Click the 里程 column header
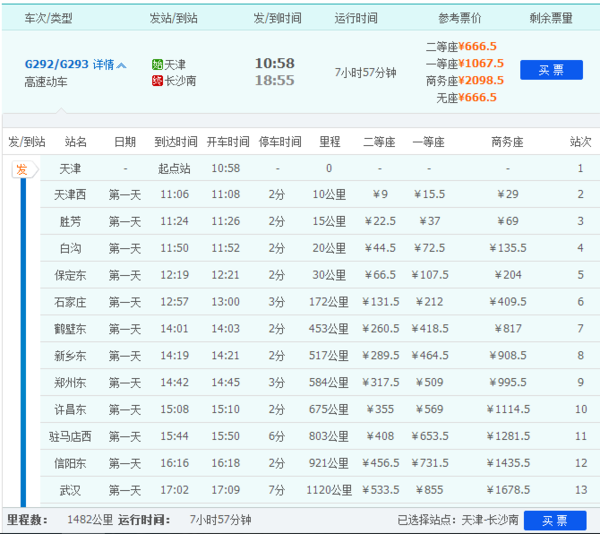 [x=329, y=142]
